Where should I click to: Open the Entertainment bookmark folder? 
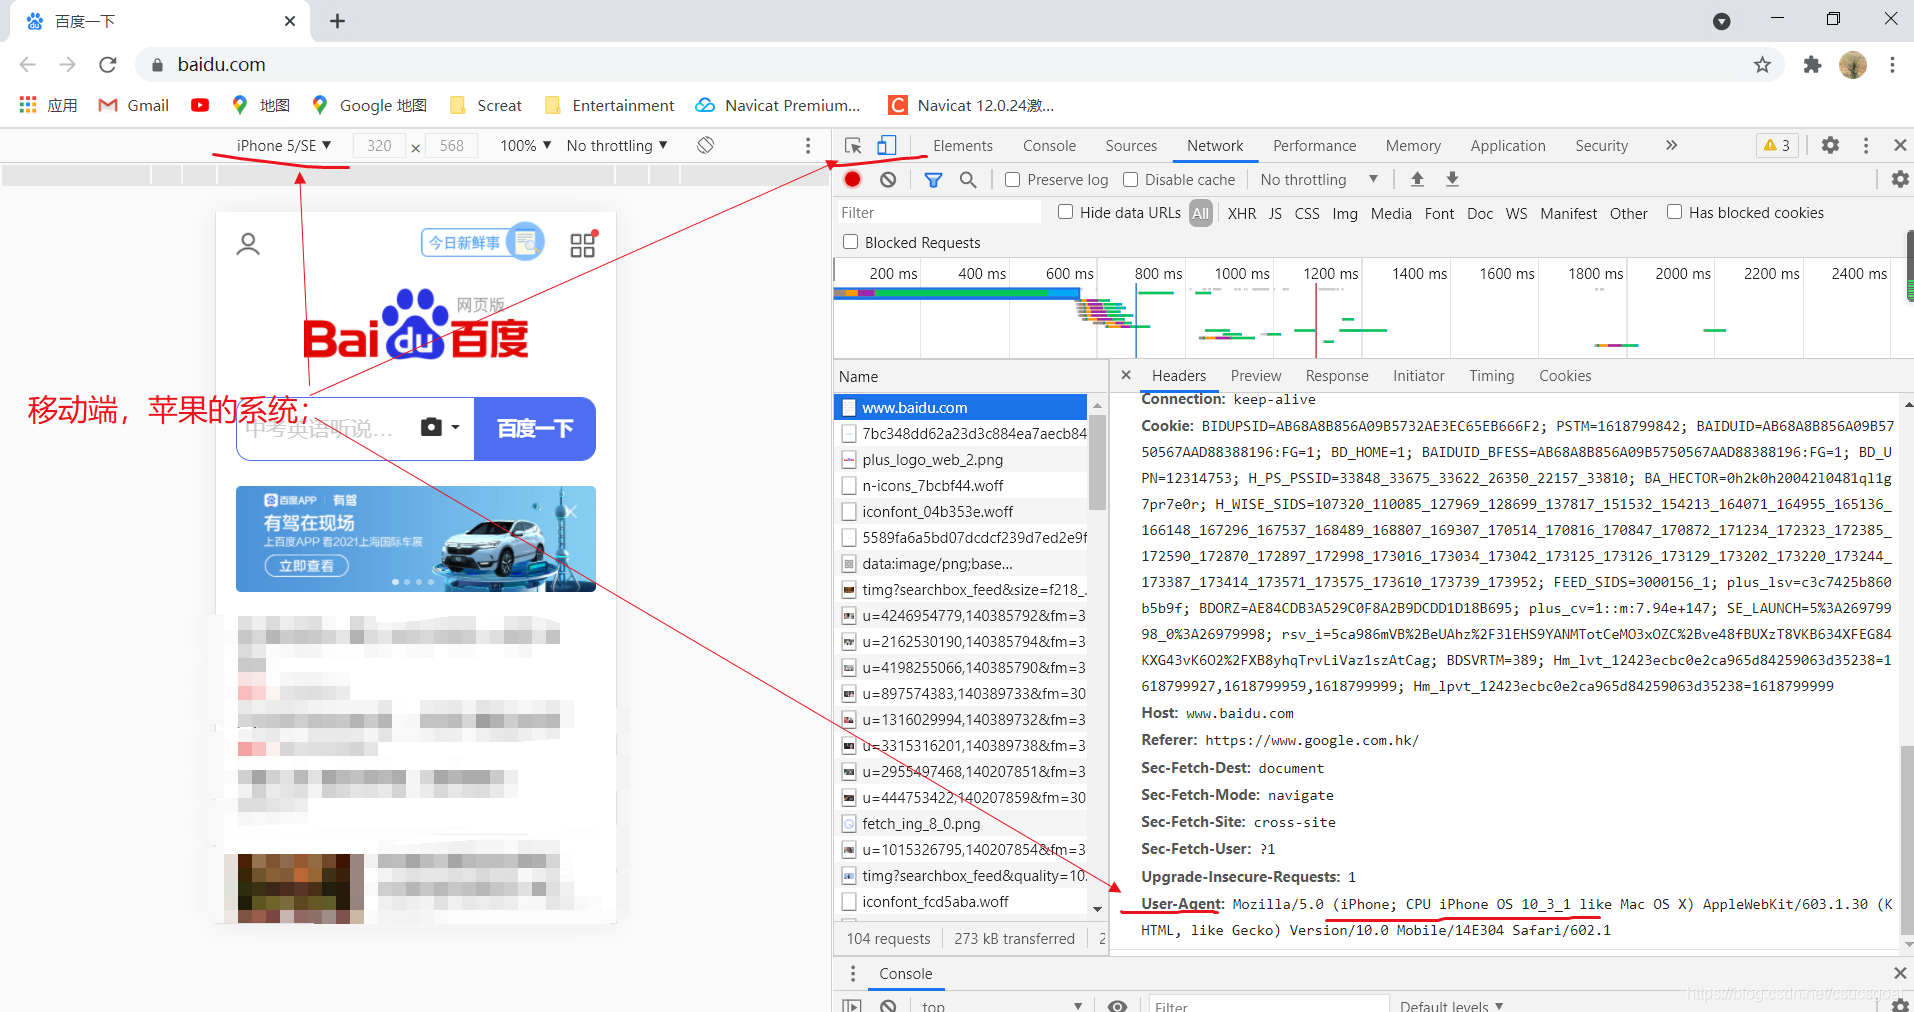coord(610,105)
